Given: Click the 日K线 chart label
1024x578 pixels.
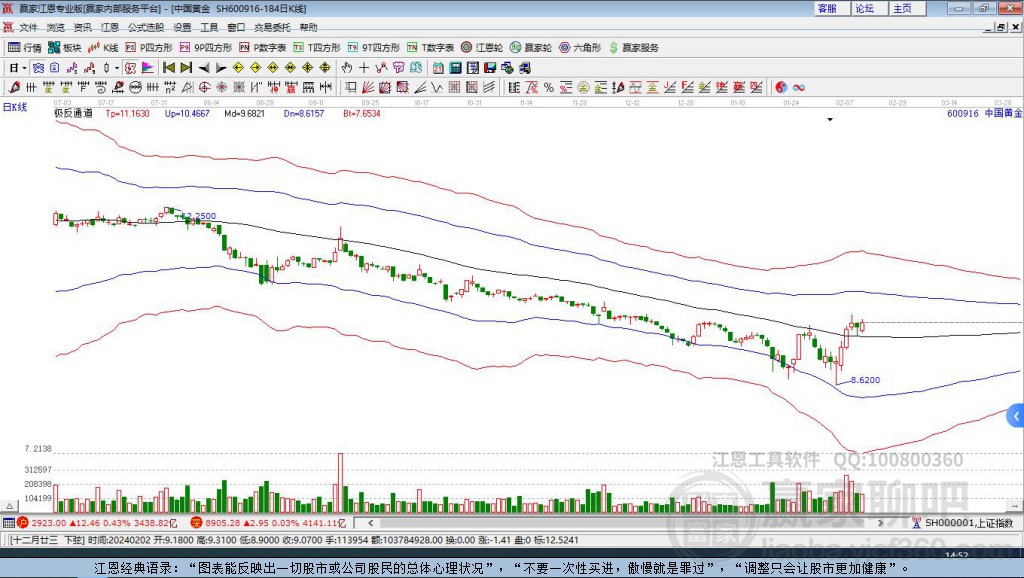Looking at the screenshot, I should pyautogui.click(x=15, y=107).
